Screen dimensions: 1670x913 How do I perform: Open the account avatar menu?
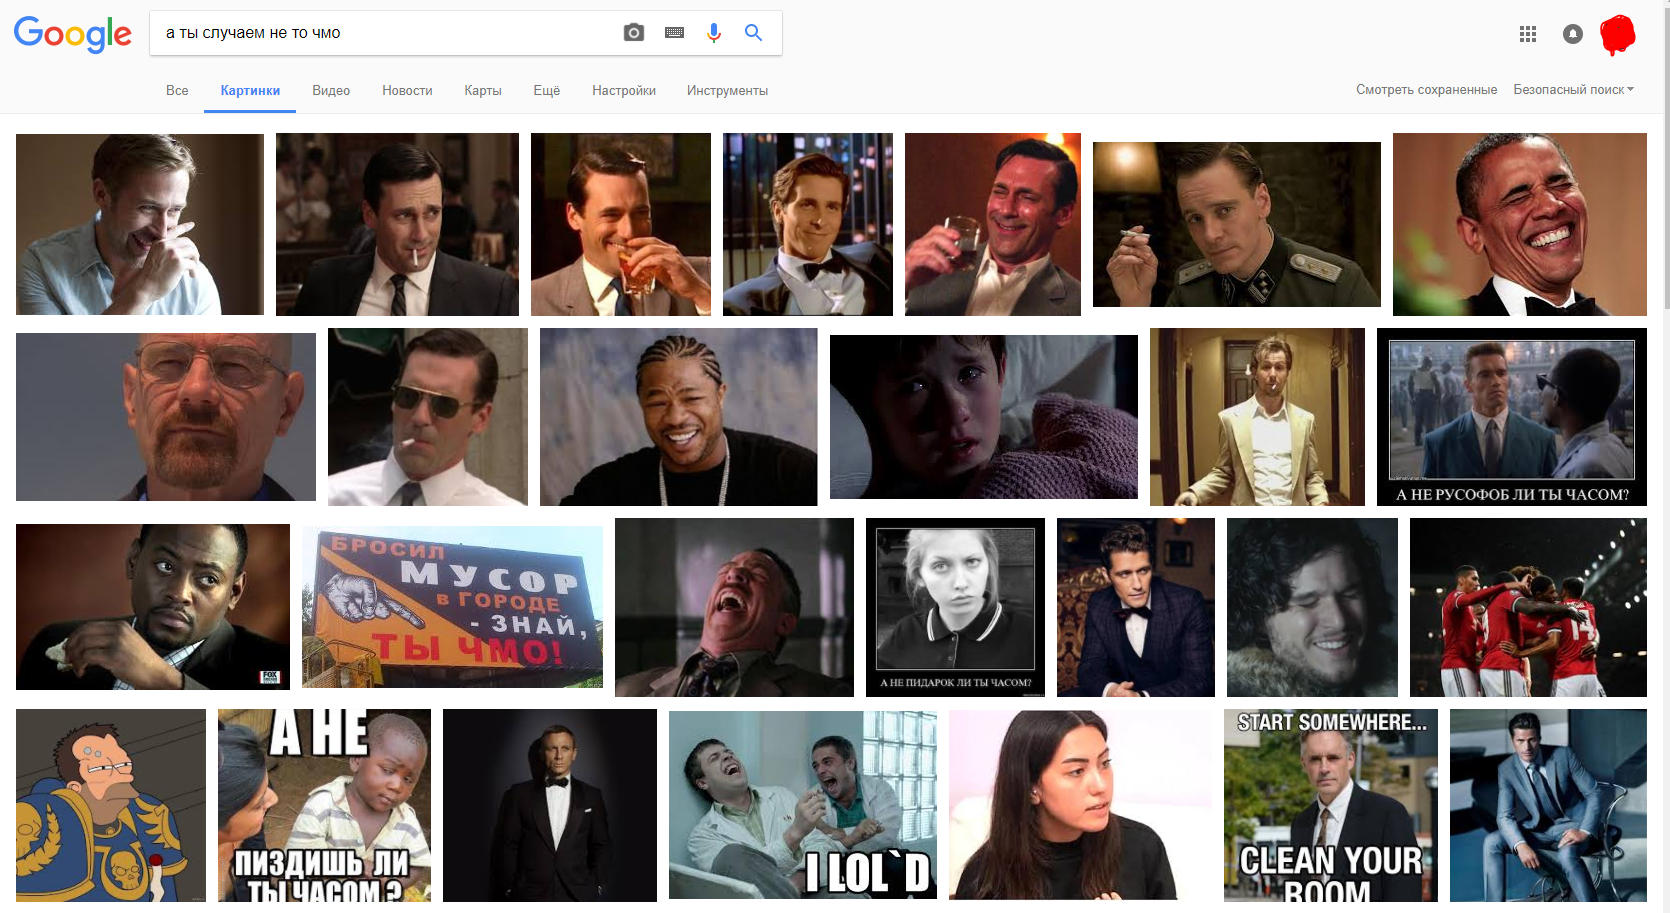(1618, 34)
